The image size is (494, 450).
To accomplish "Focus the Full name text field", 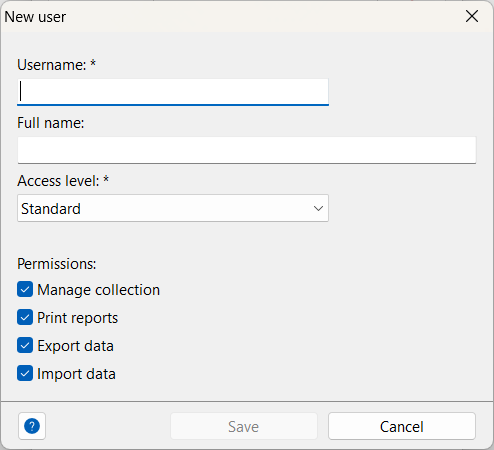I will 247,150.
